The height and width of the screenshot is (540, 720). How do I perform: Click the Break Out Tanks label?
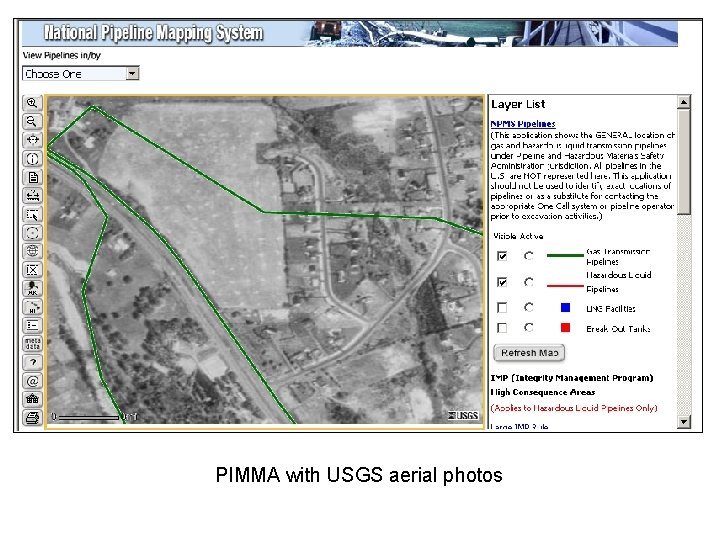click(x=618, y=329)
